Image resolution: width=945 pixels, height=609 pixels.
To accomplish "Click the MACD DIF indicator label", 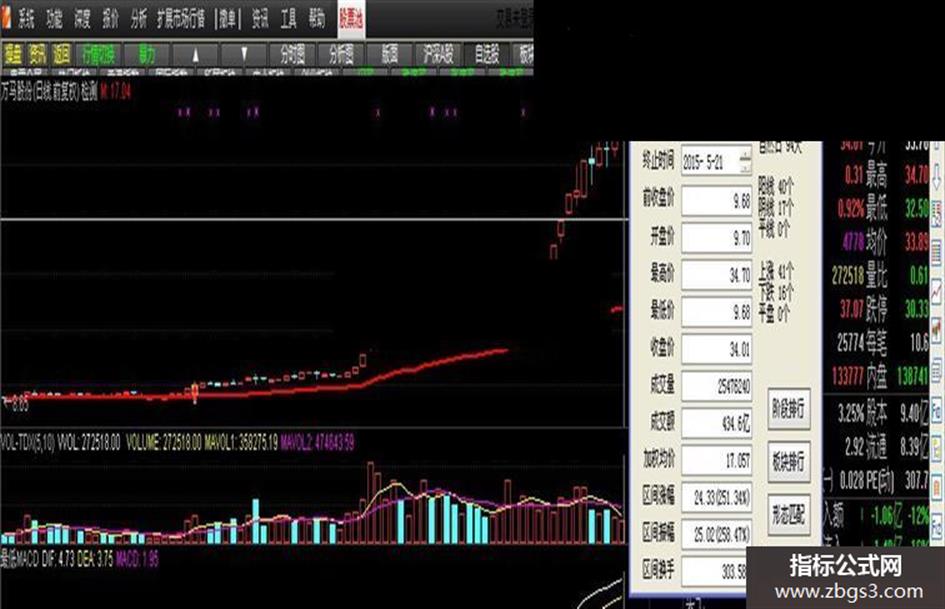I will pos(57,559).
